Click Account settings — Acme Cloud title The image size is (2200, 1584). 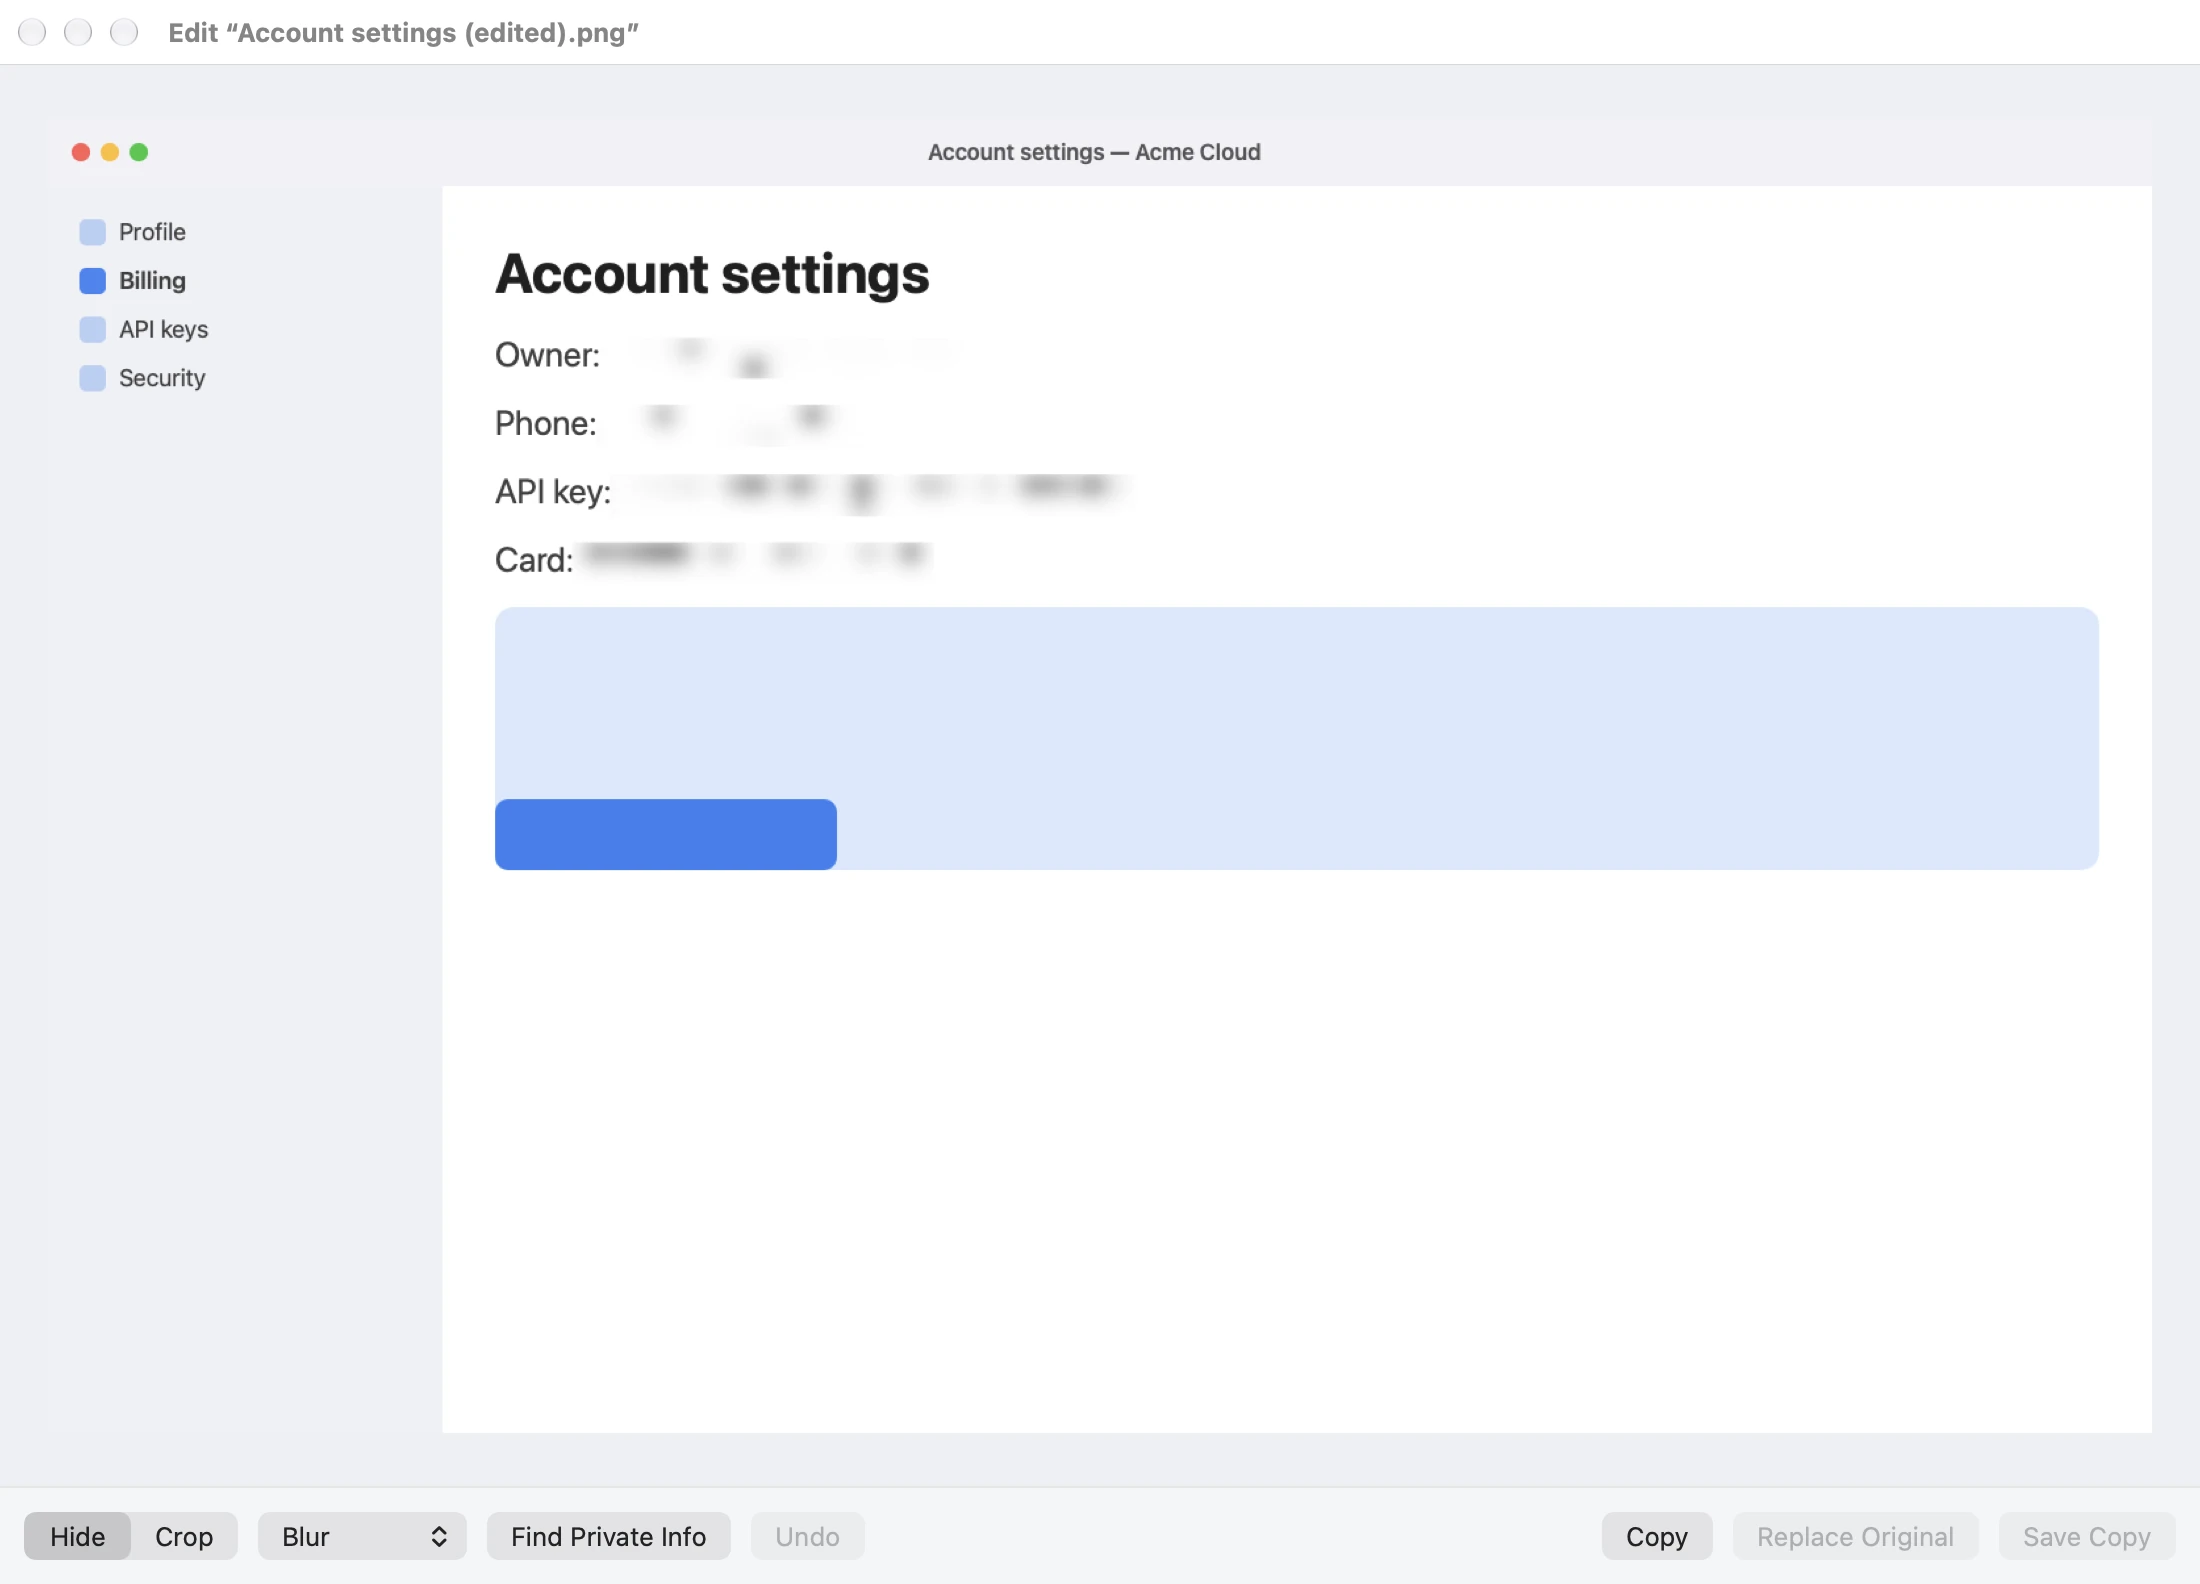(x=1094, y=152)
